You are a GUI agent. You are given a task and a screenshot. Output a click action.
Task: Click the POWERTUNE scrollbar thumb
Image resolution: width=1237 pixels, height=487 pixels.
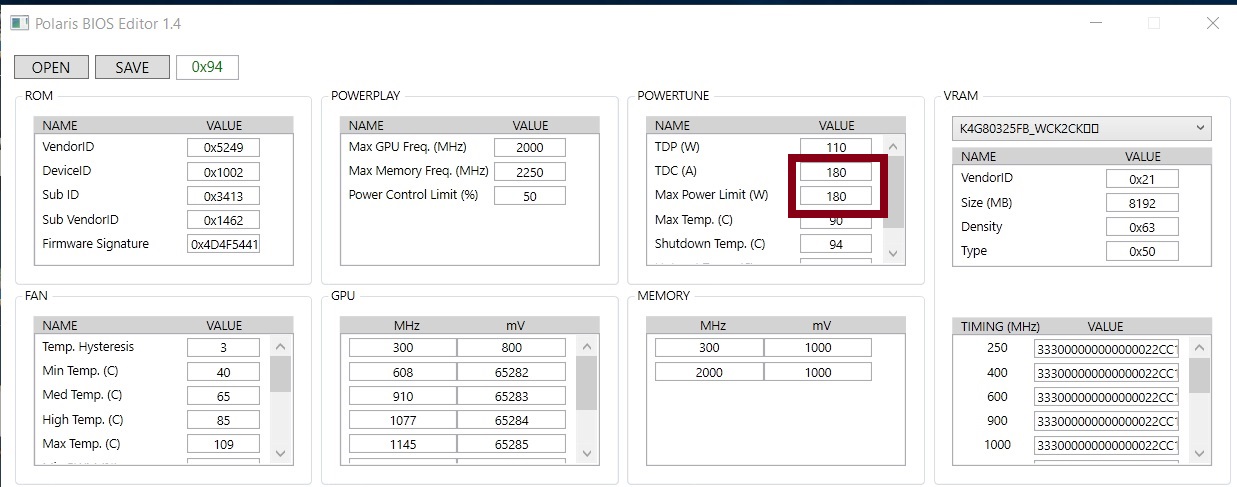pos(894,192)
